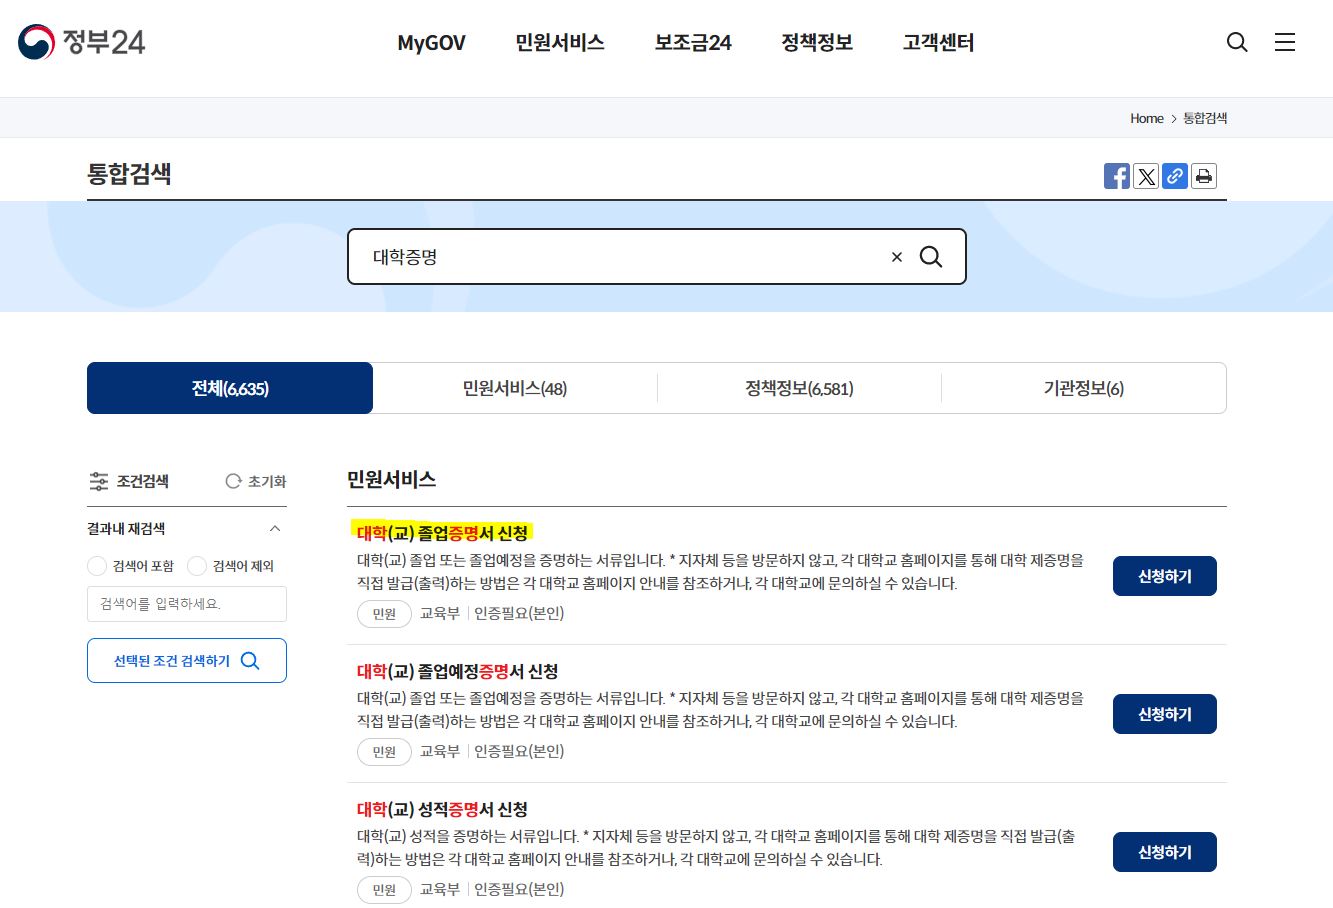
Task: Open the header search magnifier icon
Action: [1237, 42]
